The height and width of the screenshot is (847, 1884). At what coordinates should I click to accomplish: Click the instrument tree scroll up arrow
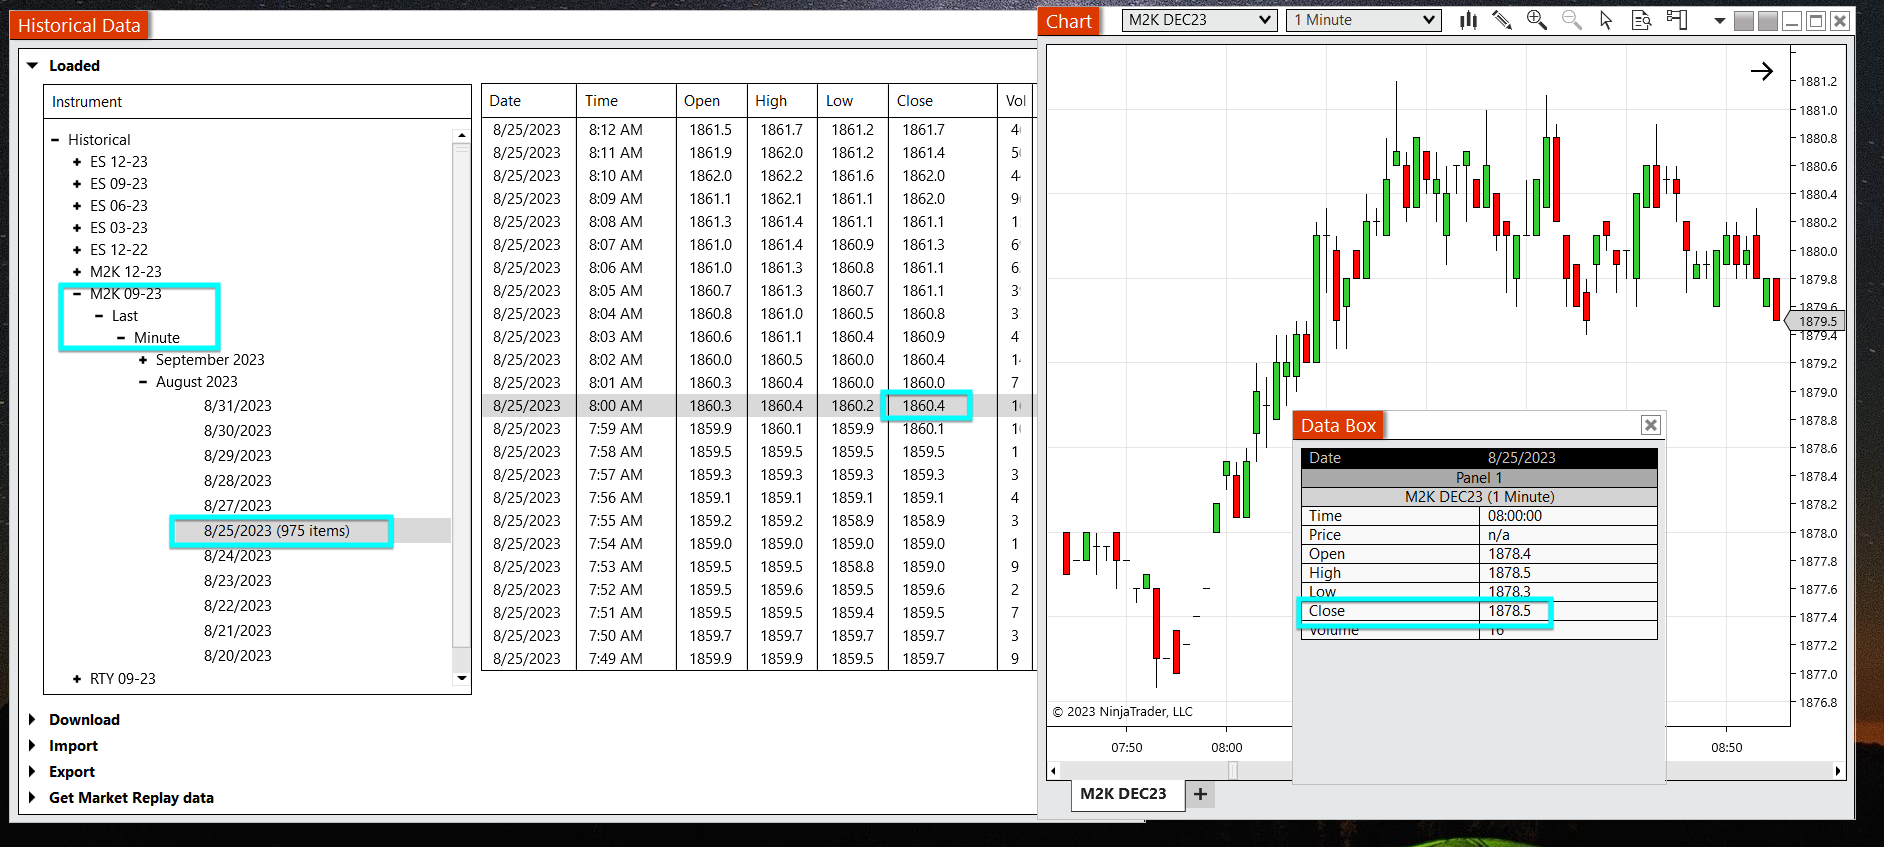click(x=461, y=135)
